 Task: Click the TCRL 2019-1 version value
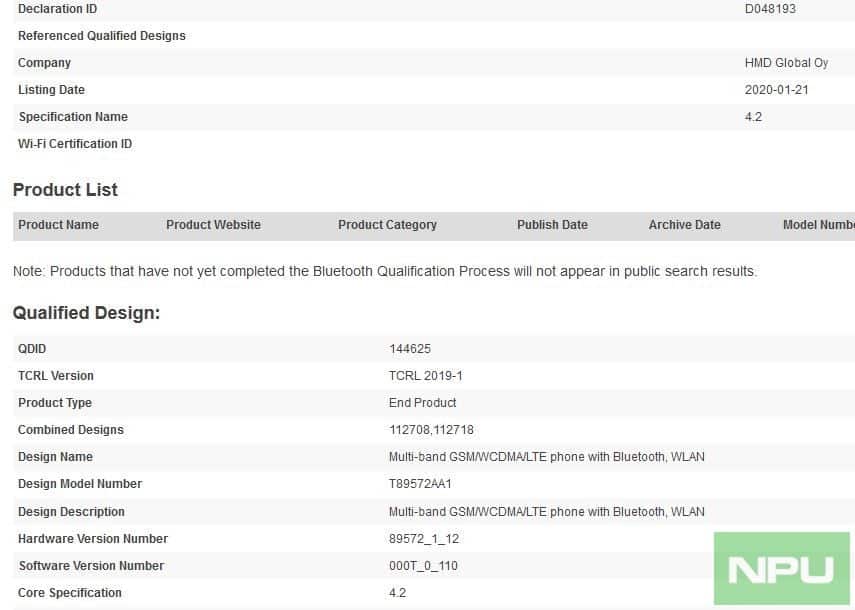click(425, 376)
